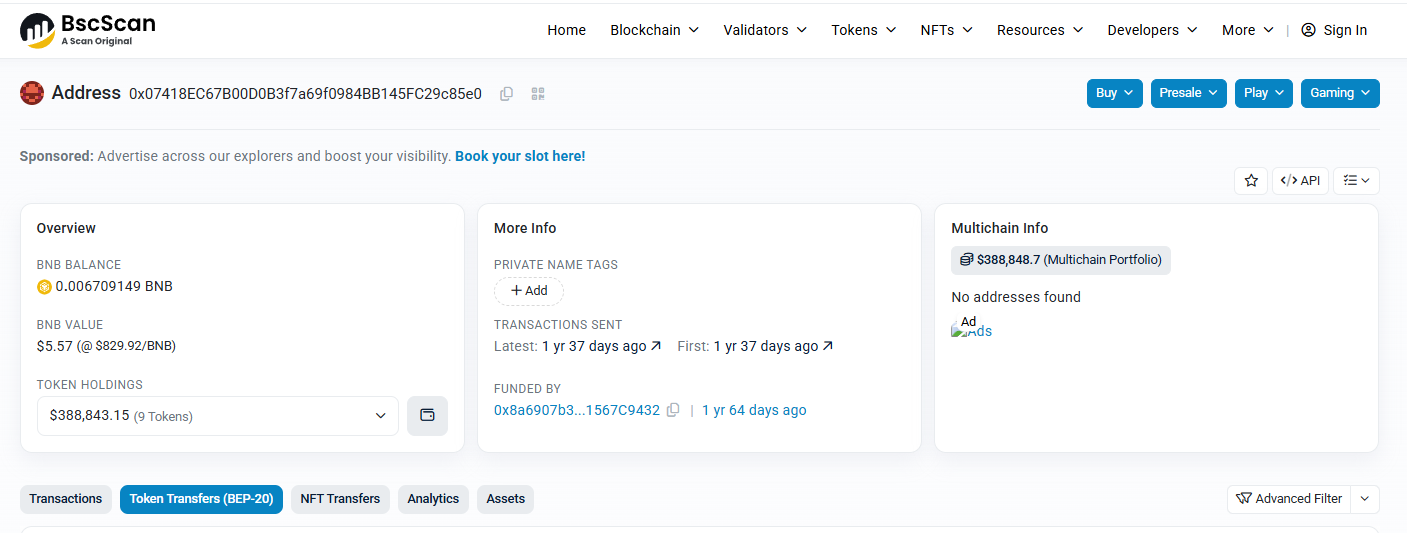The height and width of the screenshot is (533, 1407).
Task: Add a private name tag
Action: click(x=529, y=291)
